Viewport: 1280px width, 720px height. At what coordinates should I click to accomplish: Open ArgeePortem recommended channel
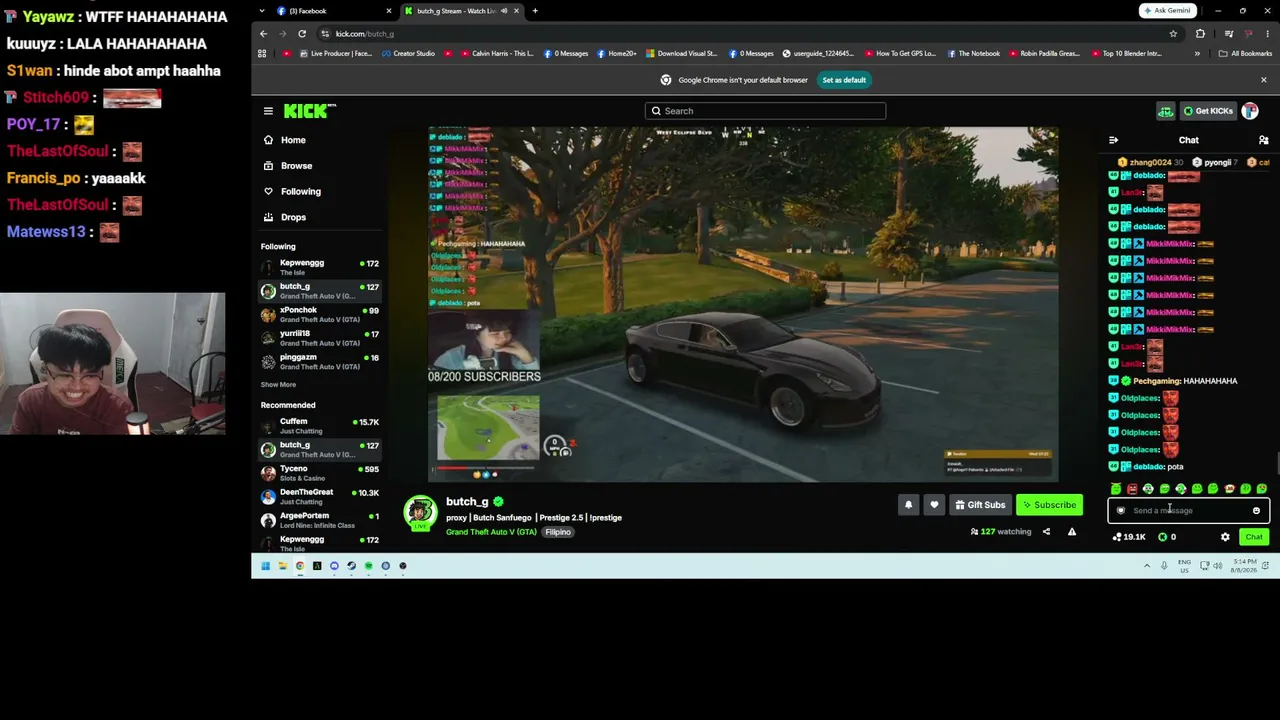pos(320,520)
